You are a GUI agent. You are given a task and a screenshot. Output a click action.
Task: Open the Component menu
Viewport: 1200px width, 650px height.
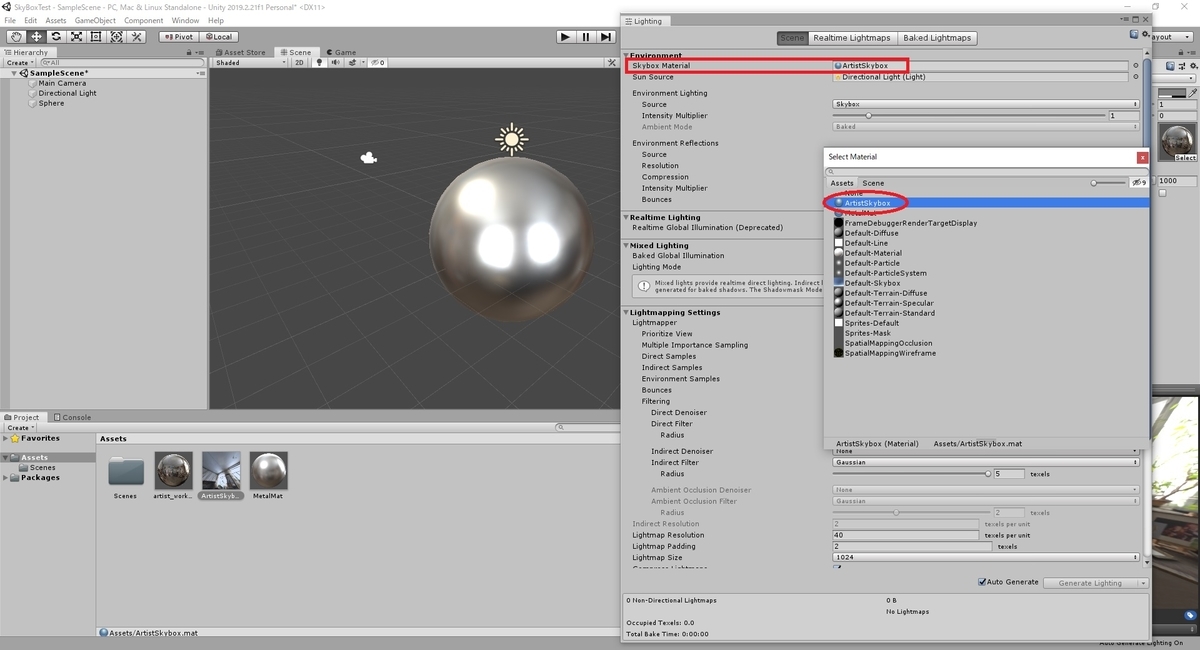point(144,20)
